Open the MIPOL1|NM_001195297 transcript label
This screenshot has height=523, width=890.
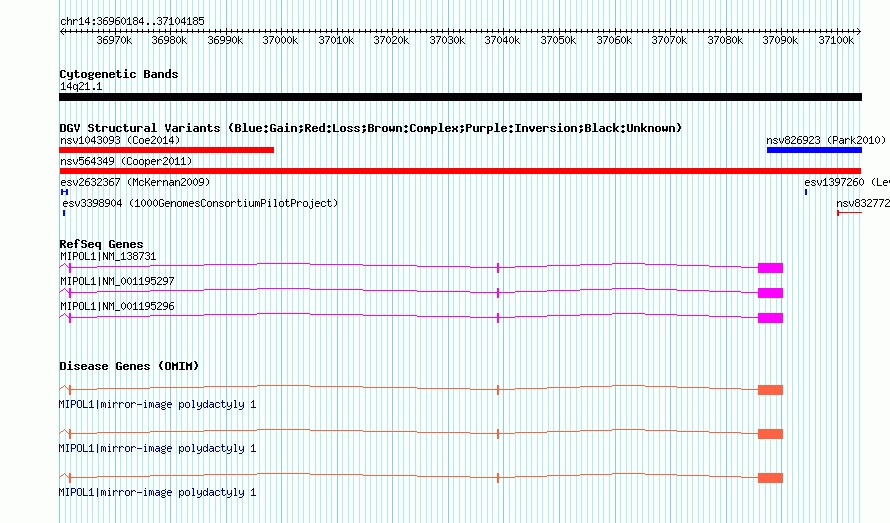point(117,282)
